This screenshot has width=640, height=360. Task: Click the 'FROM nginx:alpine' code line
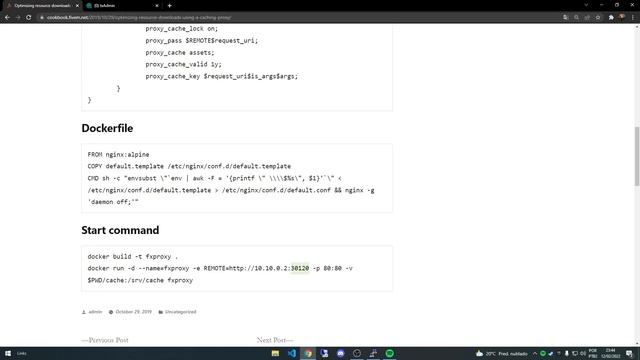[118, 154]
